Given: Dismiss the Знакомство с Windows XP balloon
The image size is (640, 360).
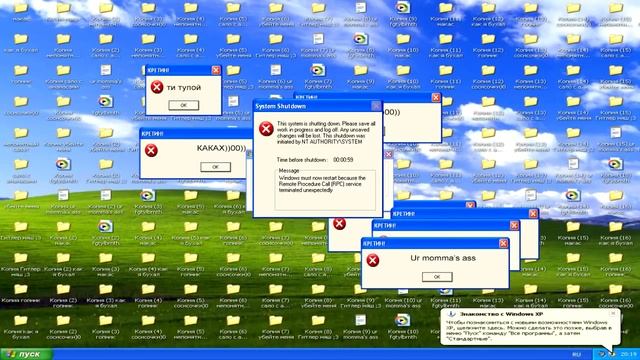Looking at the screenshot, I should click(613, 313).
